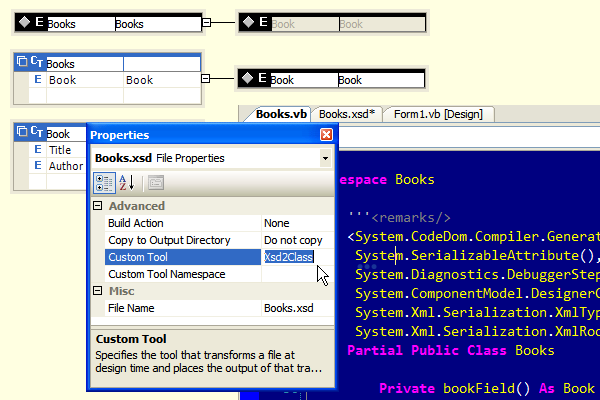Select the E icon beside Title
This screenshot has width=600, height=400.
point(38,149)
